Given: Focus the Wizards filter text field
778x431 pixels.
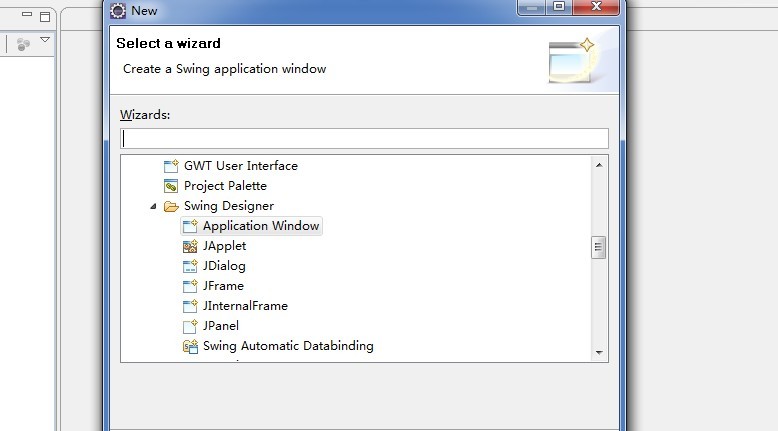Looking at the screenshot, I should [x=364, y=138].
